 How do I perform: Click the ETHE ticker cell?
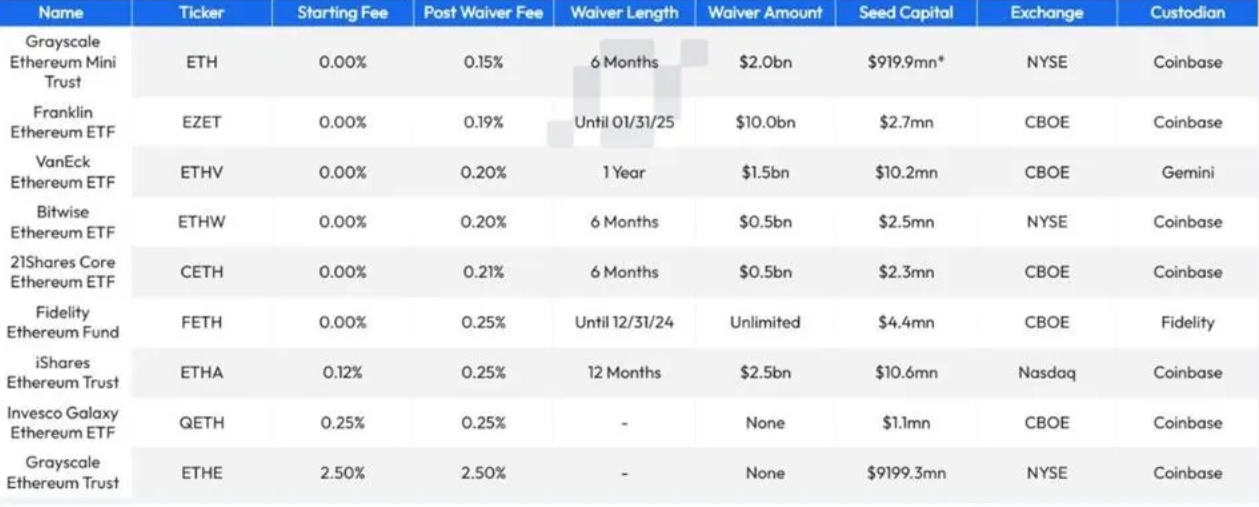pos(201,473)
